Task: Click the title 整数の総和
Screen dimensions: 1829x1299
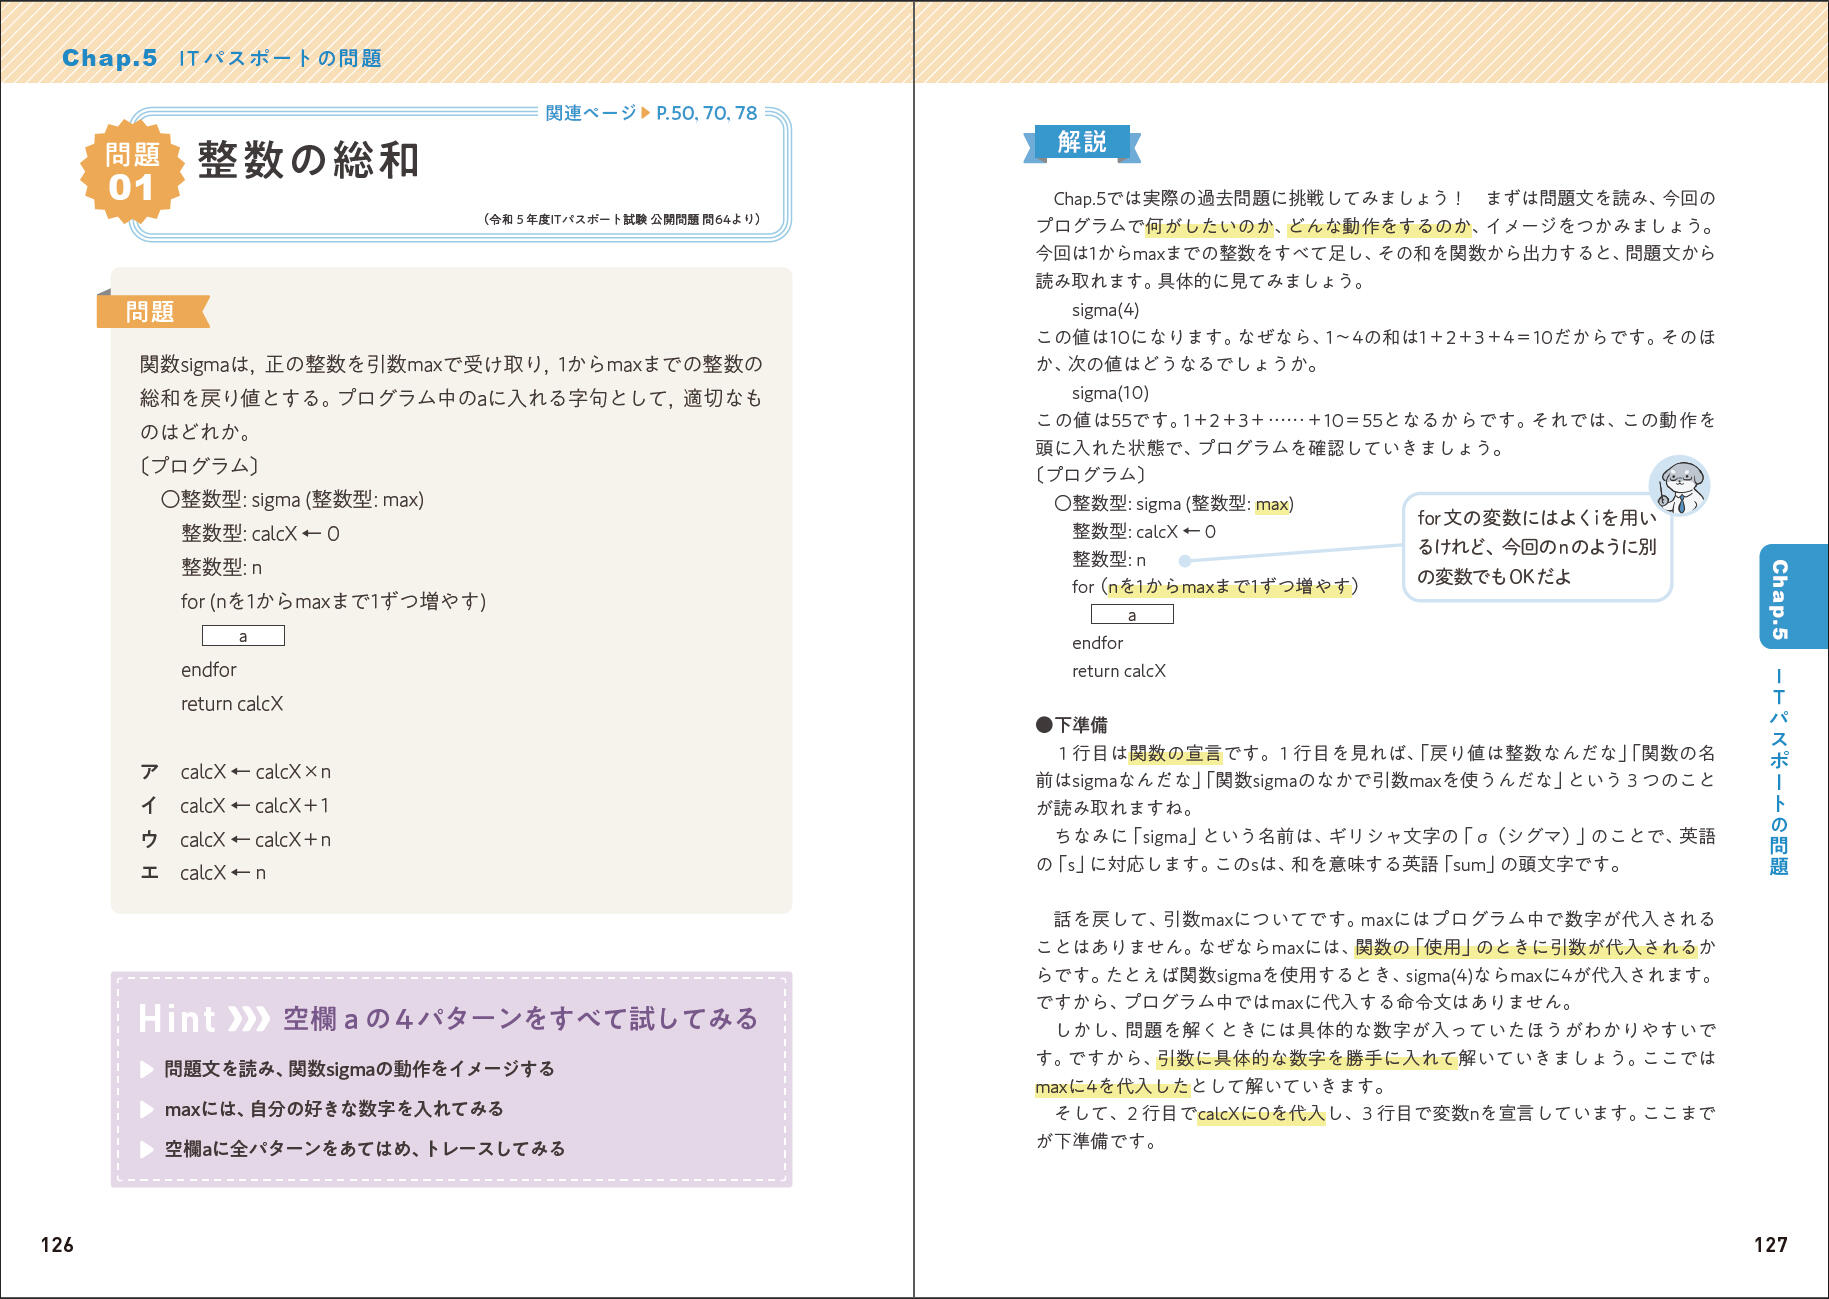Action: (308, 161)
